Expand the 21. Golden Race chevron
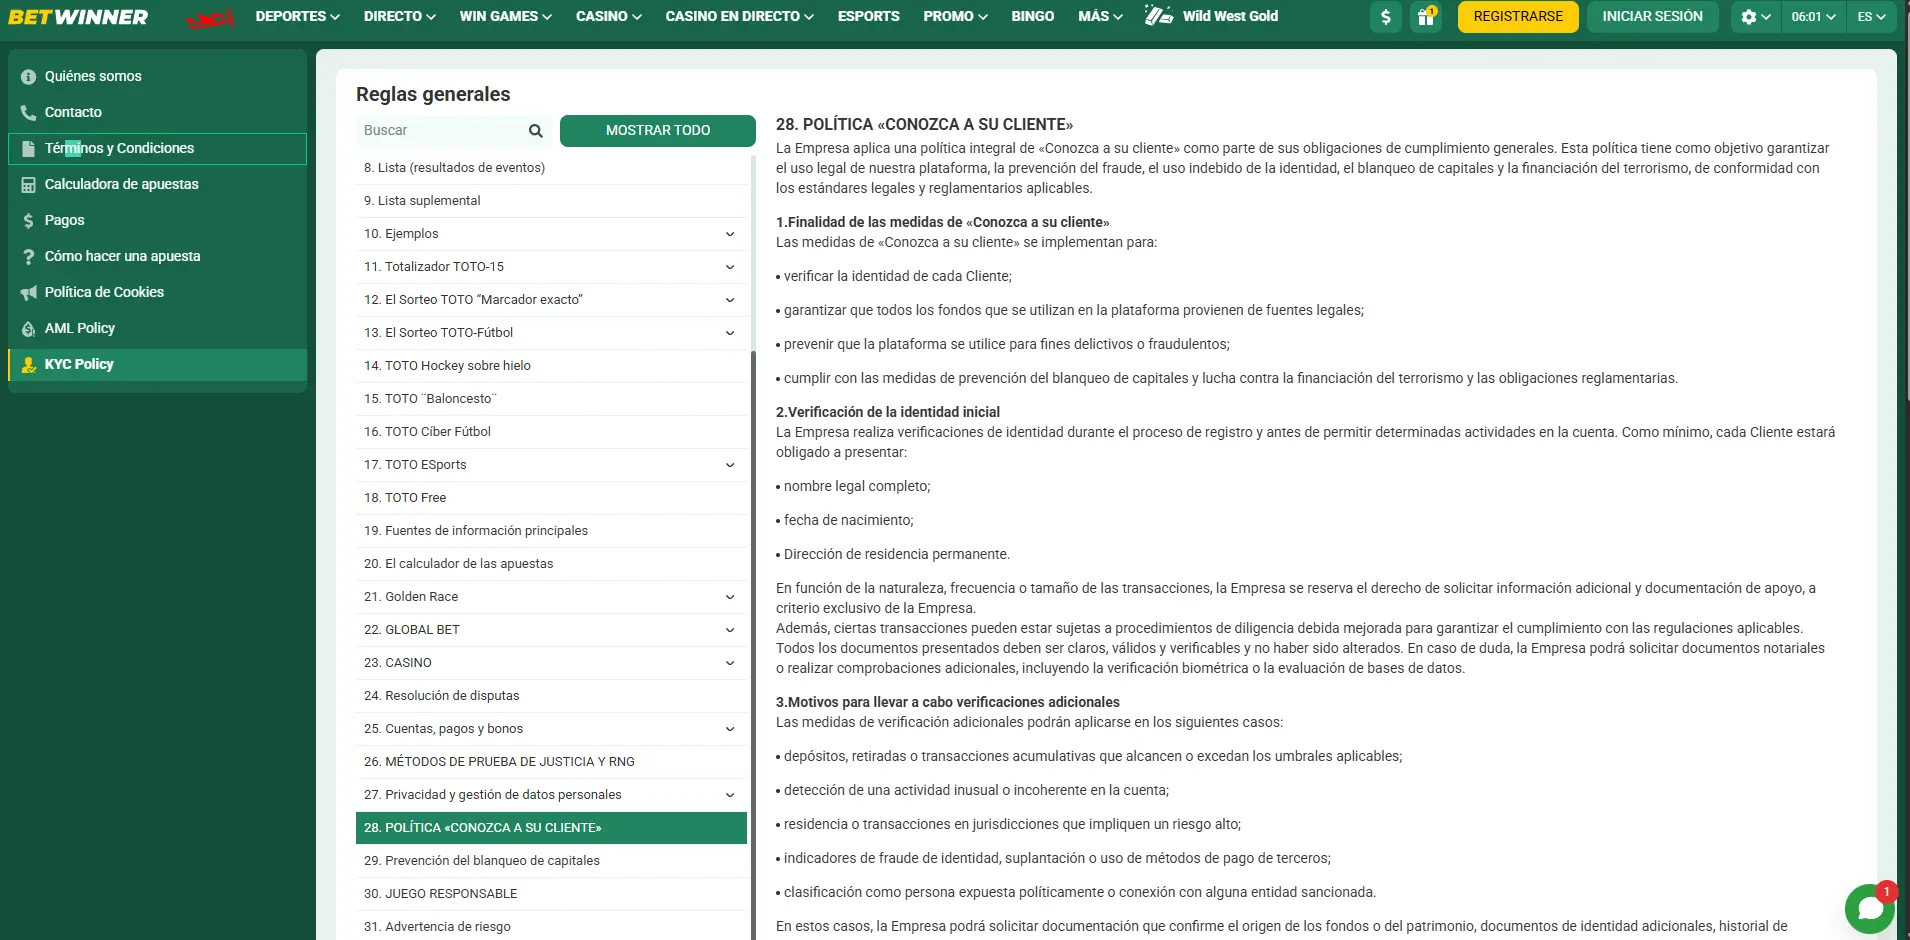Viewport: 1910px width, 940px height. [730, 597]
